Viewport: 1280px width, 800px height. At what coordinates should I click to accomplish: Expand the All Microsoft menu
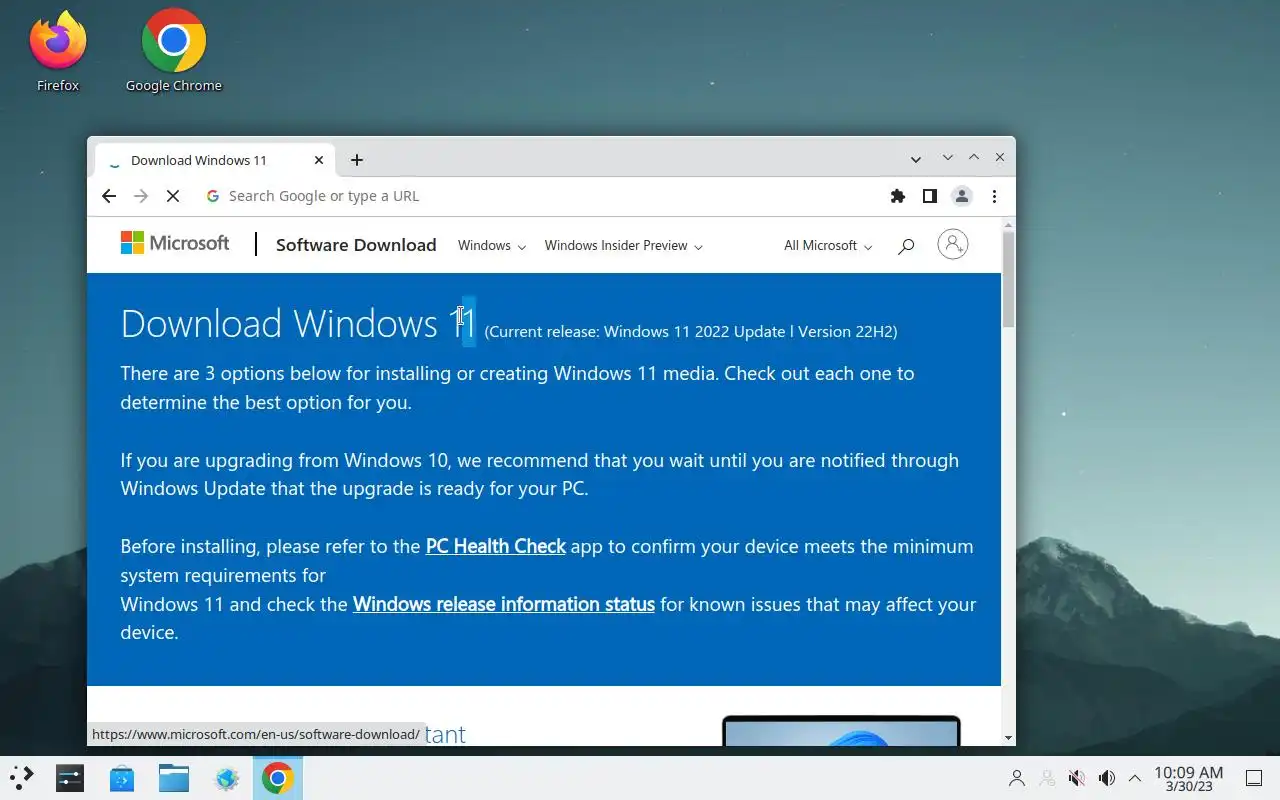click(828, 245)
